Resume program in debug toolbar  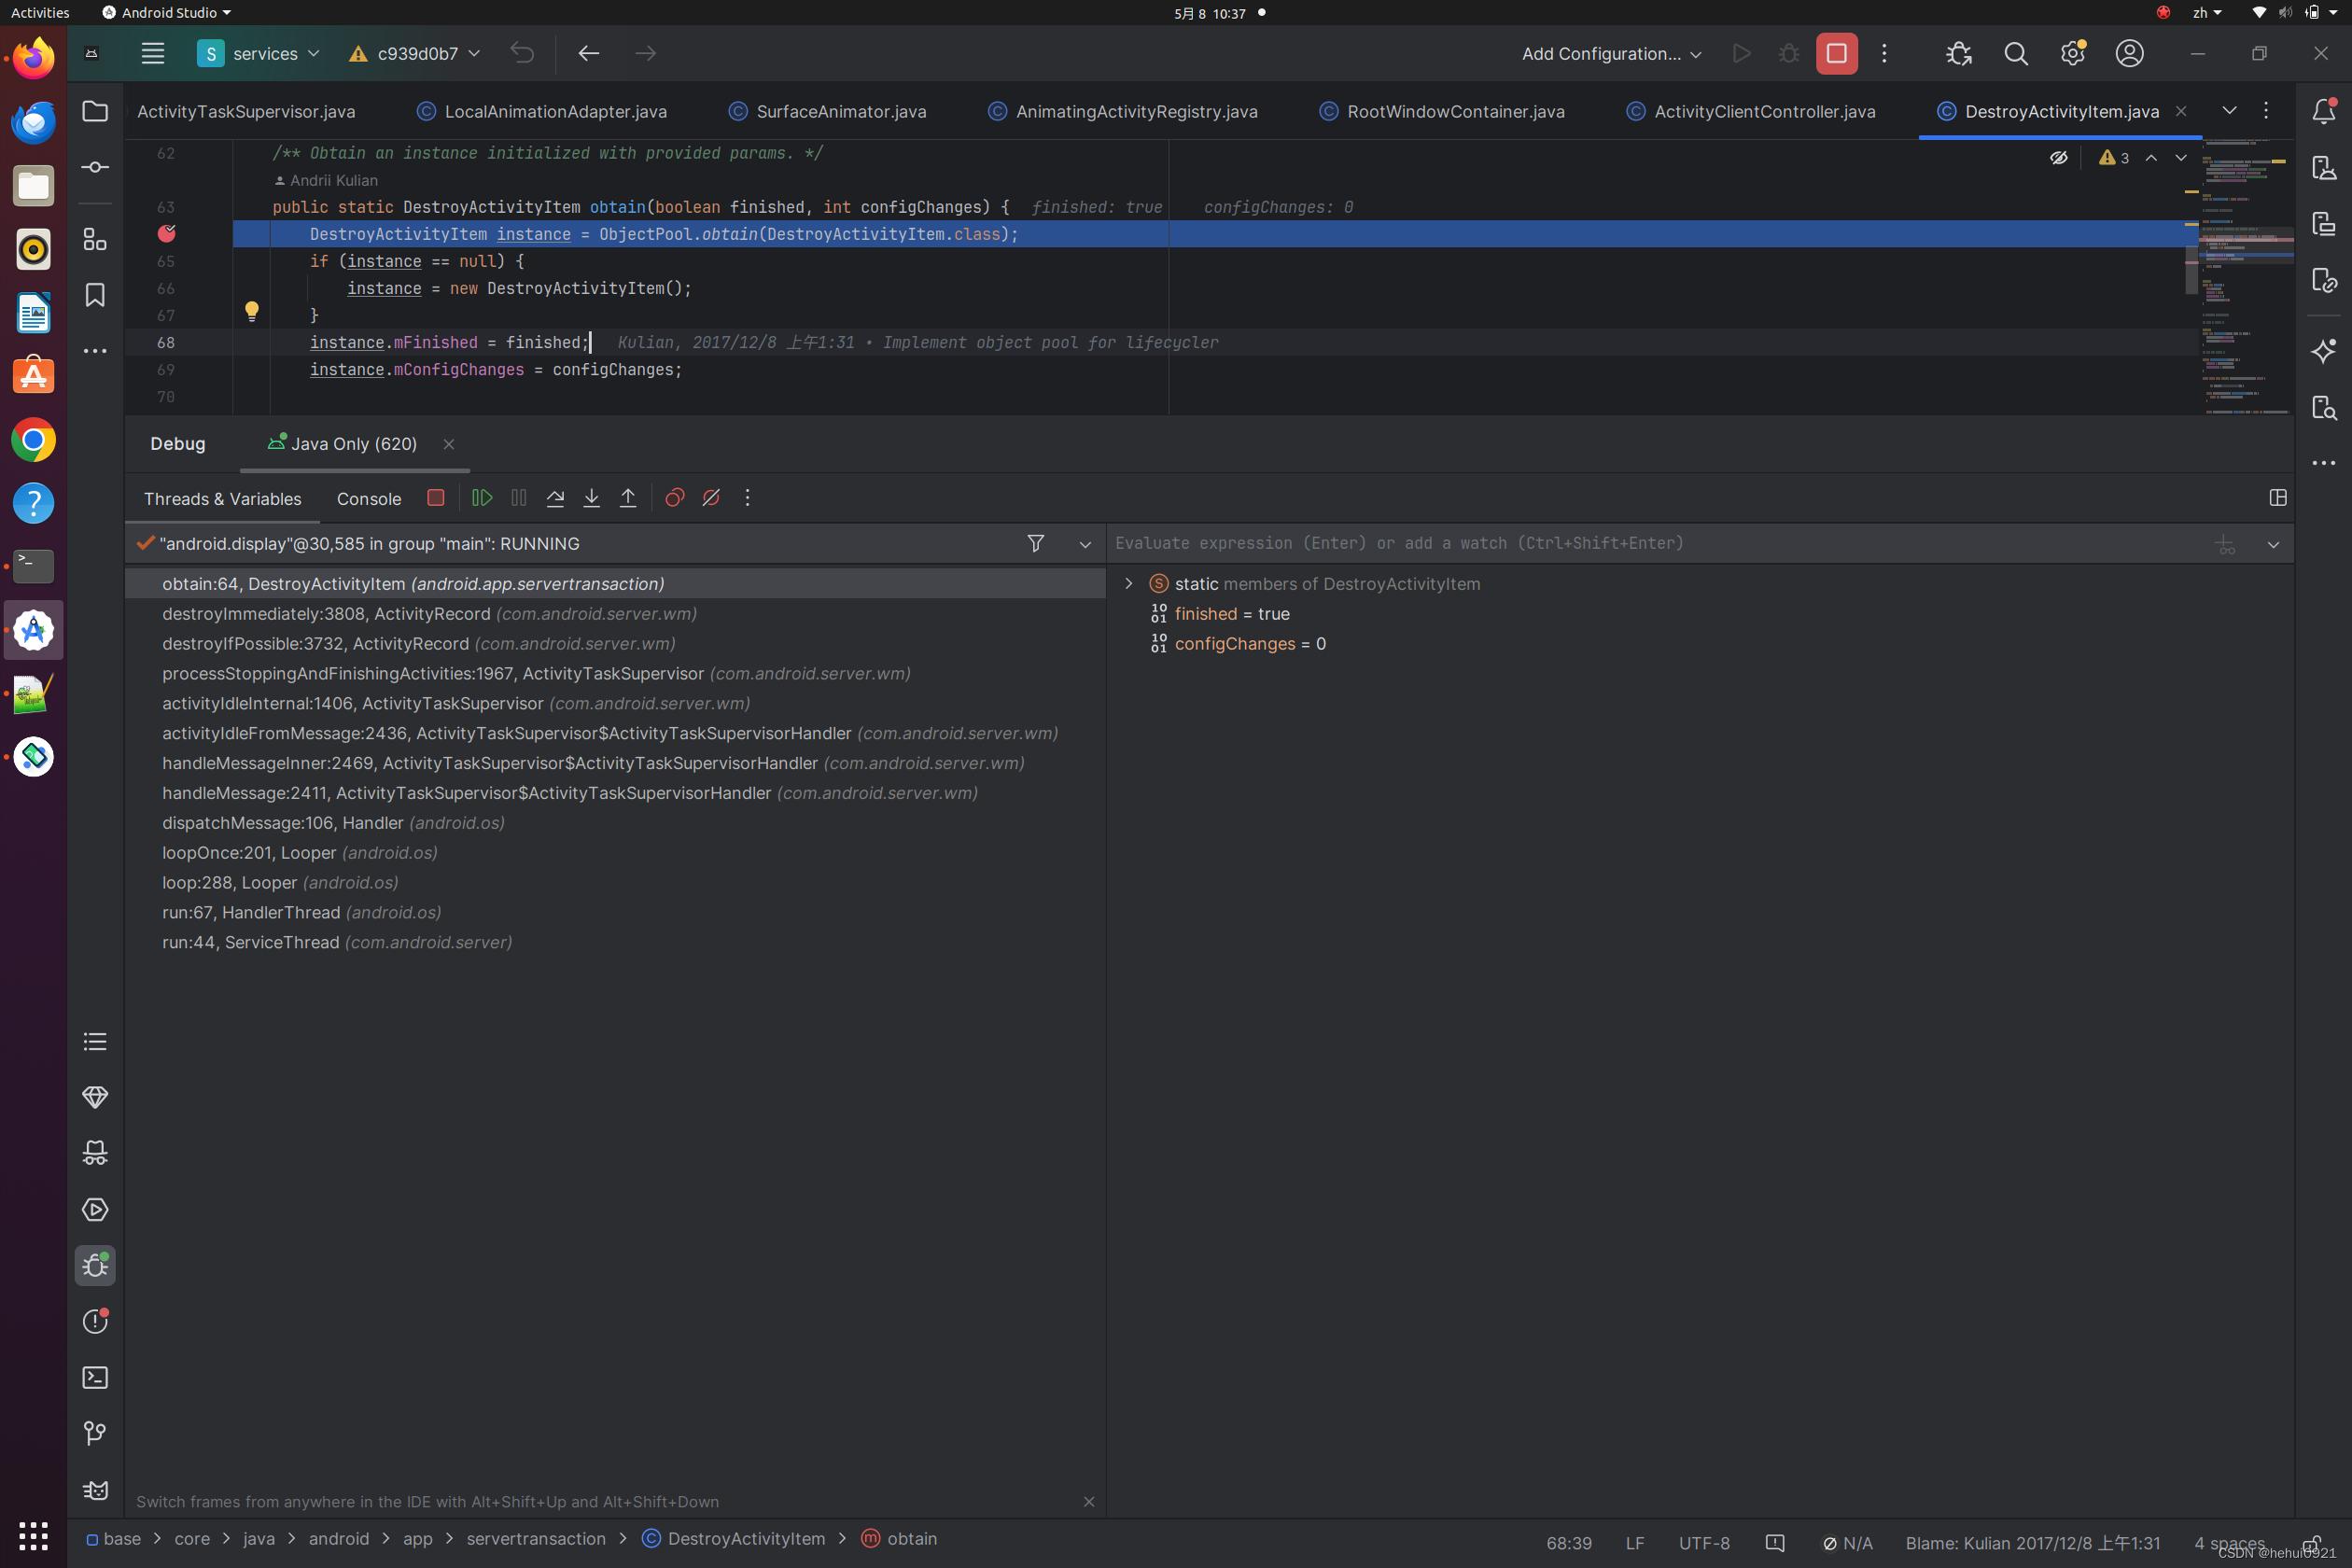(x=482, y=498)
